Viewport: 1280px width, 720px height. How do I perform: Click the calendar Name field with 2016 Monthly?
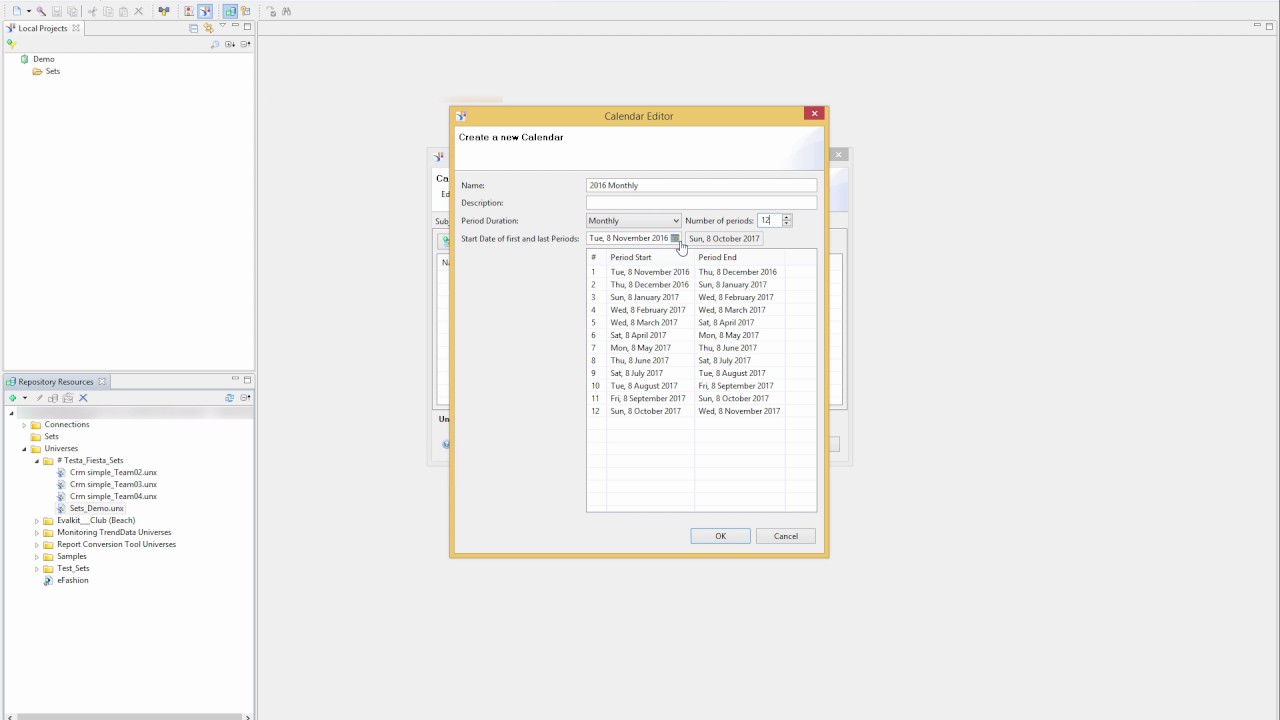tap(701, 185)
